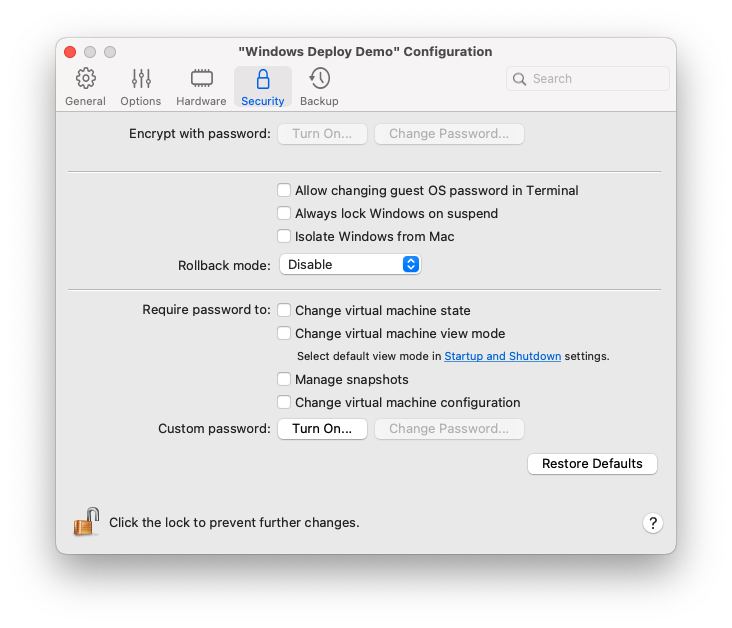Viewport: 732px width, 628px height.
Task: Open the Backup clock icon
Action: click(x=319, y=79)
